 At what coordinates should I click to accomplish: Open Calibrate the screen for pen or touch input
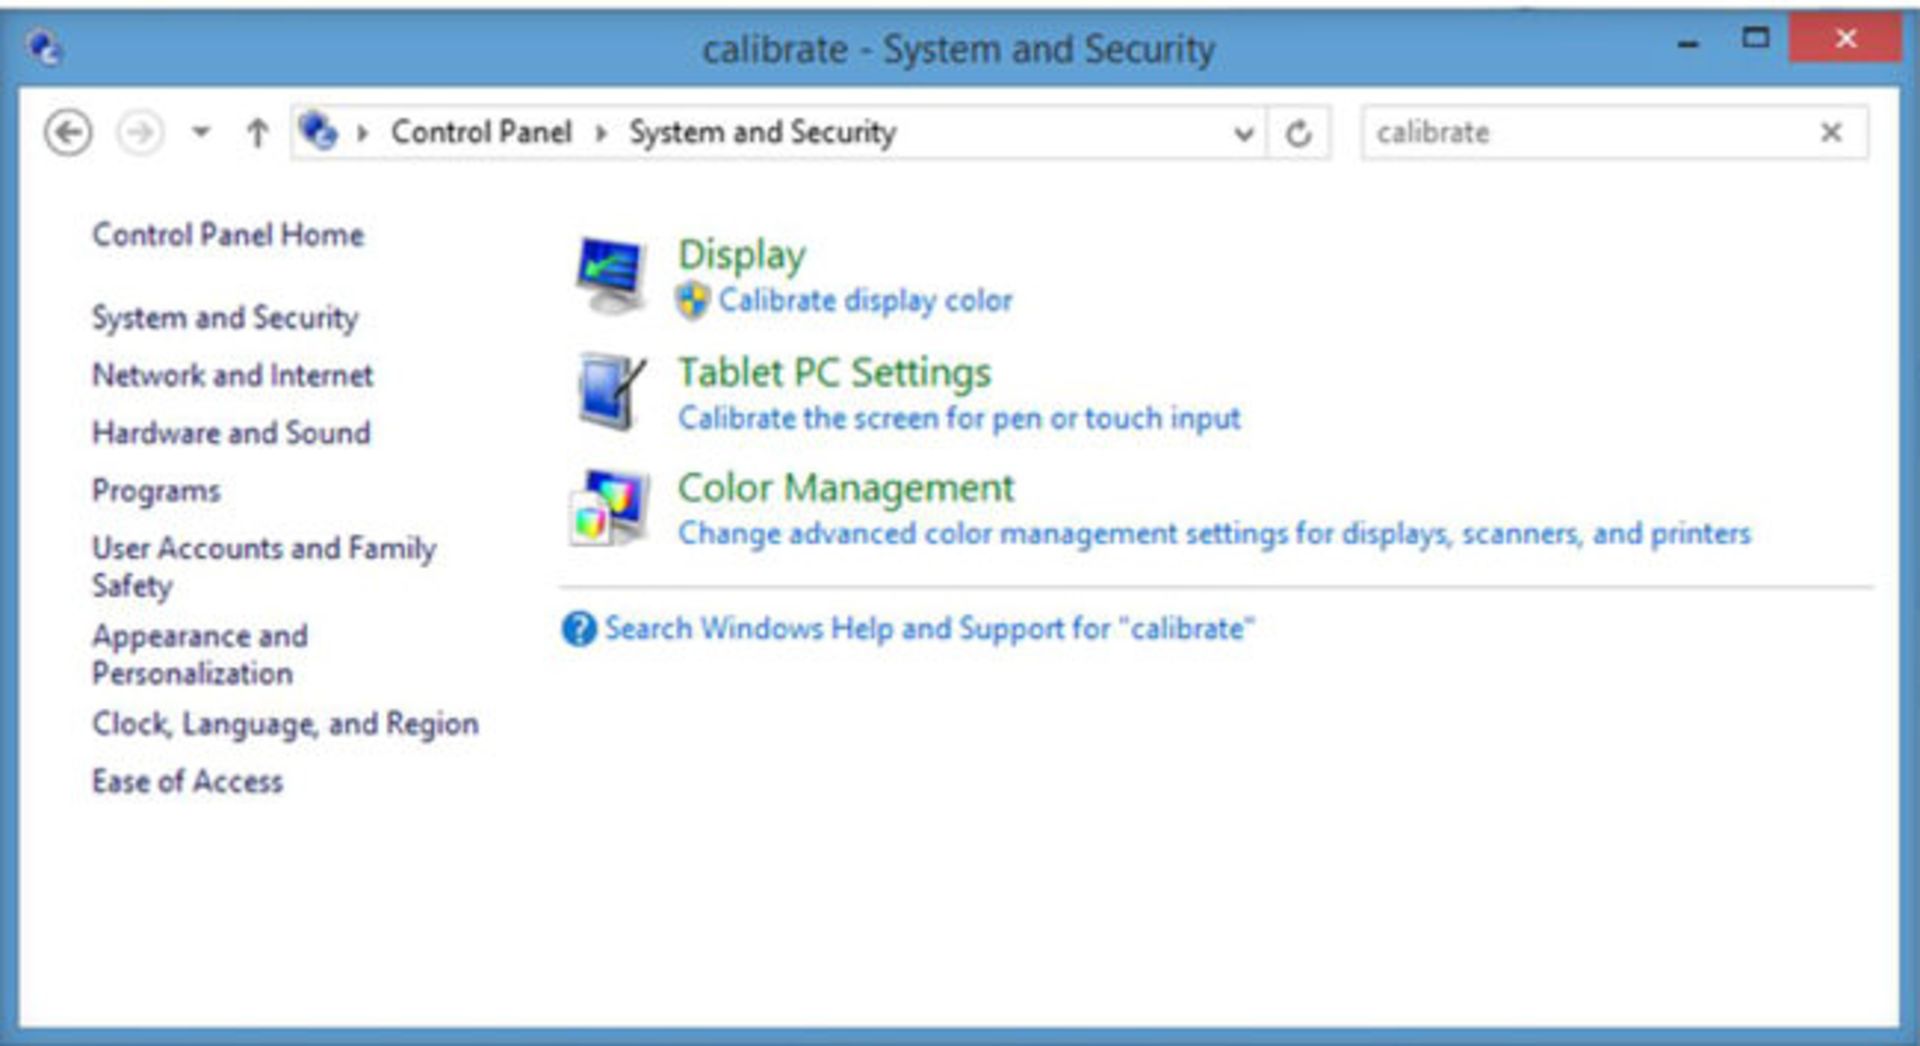point(959,418)
